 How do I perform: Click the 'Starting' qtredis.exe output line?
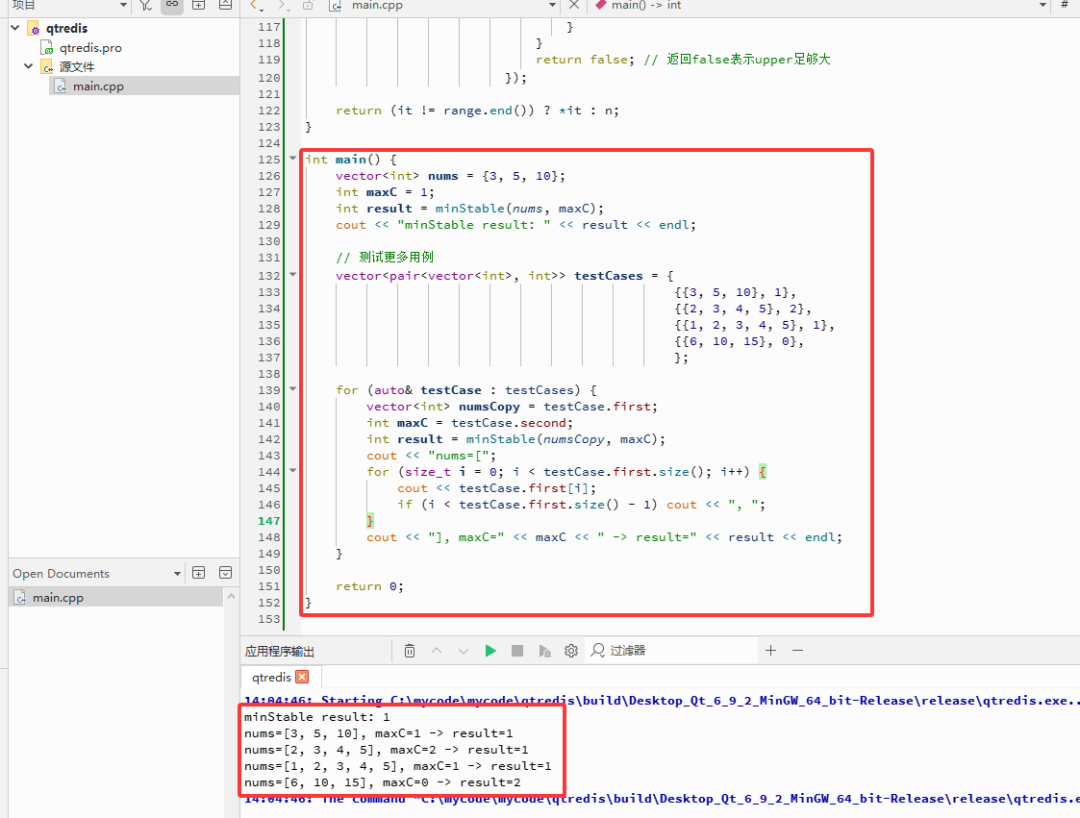[x=661, y=700]
